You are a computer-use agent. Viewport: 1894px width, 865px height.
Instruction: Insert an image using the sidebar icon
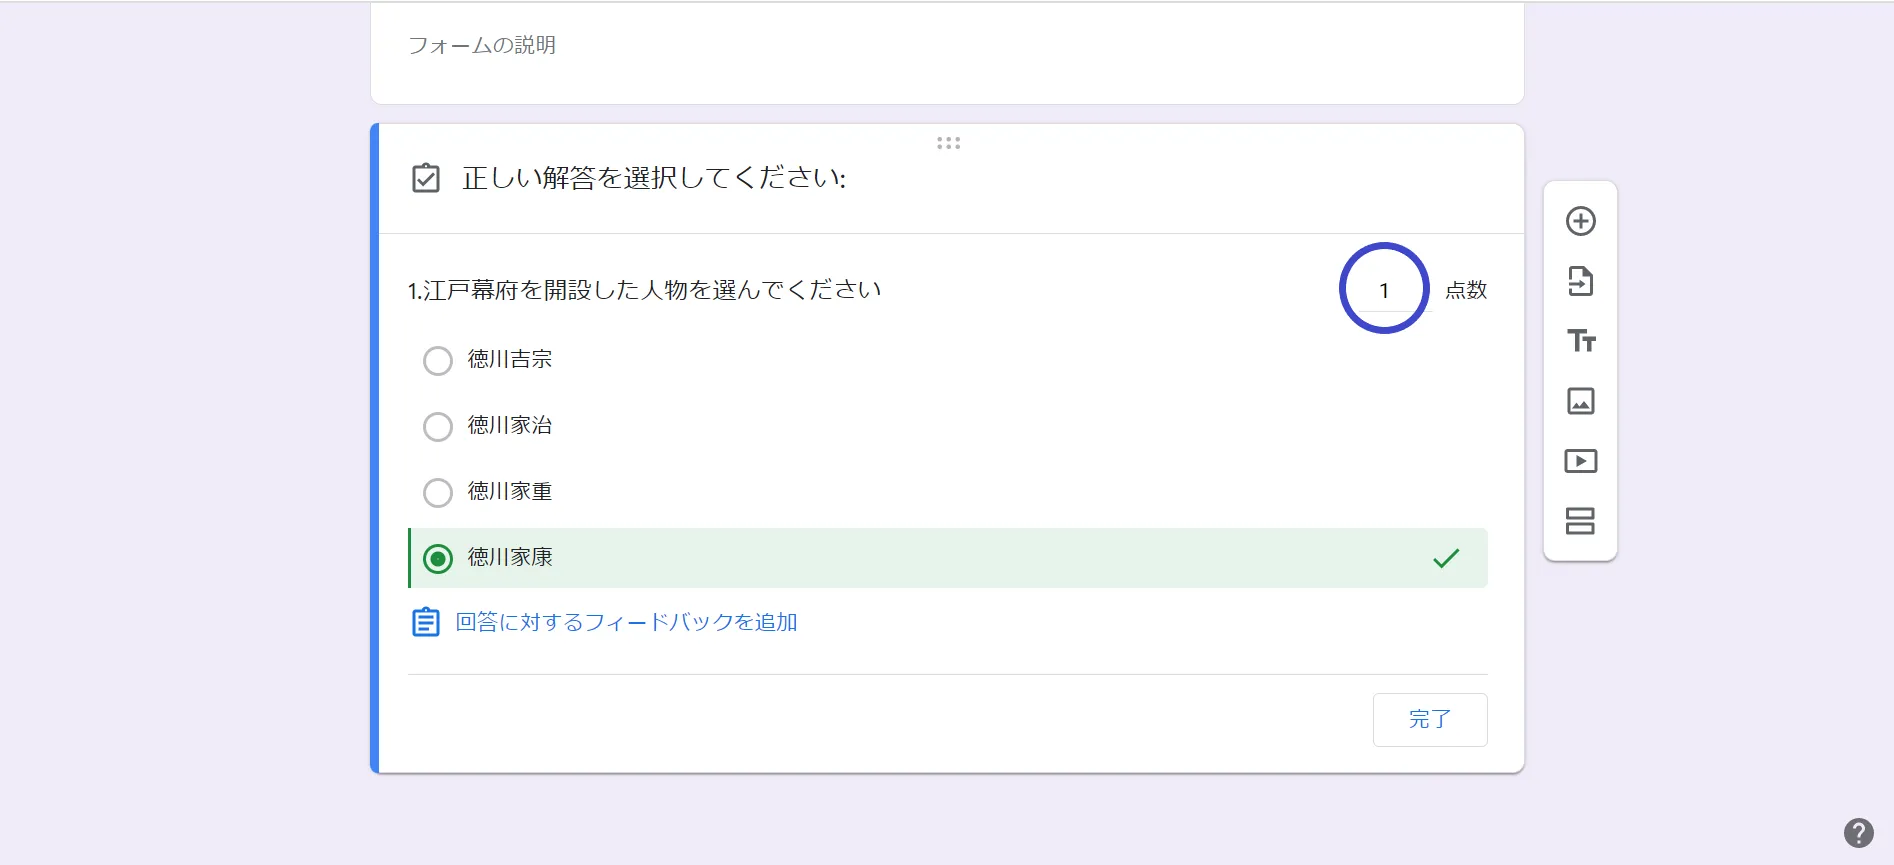pyautogui.click(x=1580, y=401)
